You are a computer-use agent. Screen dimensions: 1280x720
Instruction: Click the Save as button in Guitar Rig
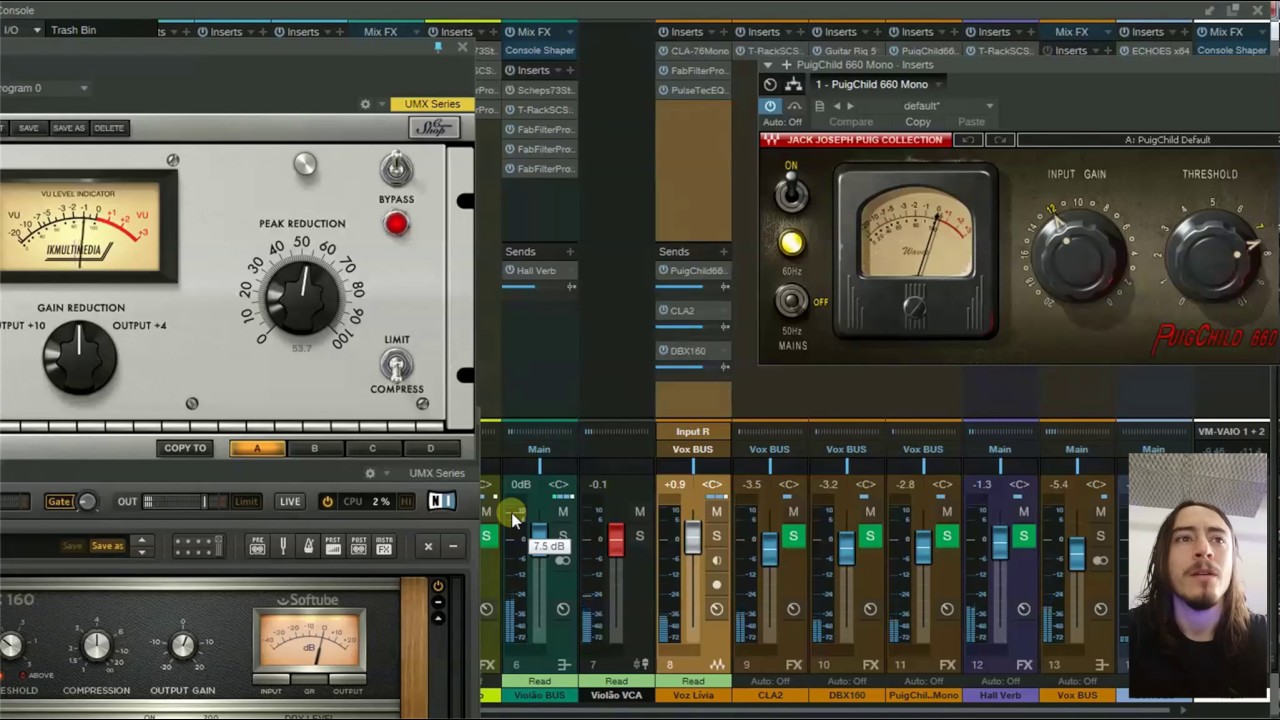(107, 546)
